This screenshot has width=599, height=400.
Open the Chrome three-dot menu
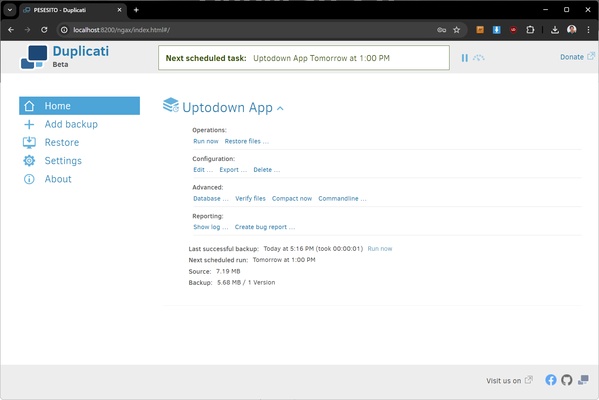(588, 30)
